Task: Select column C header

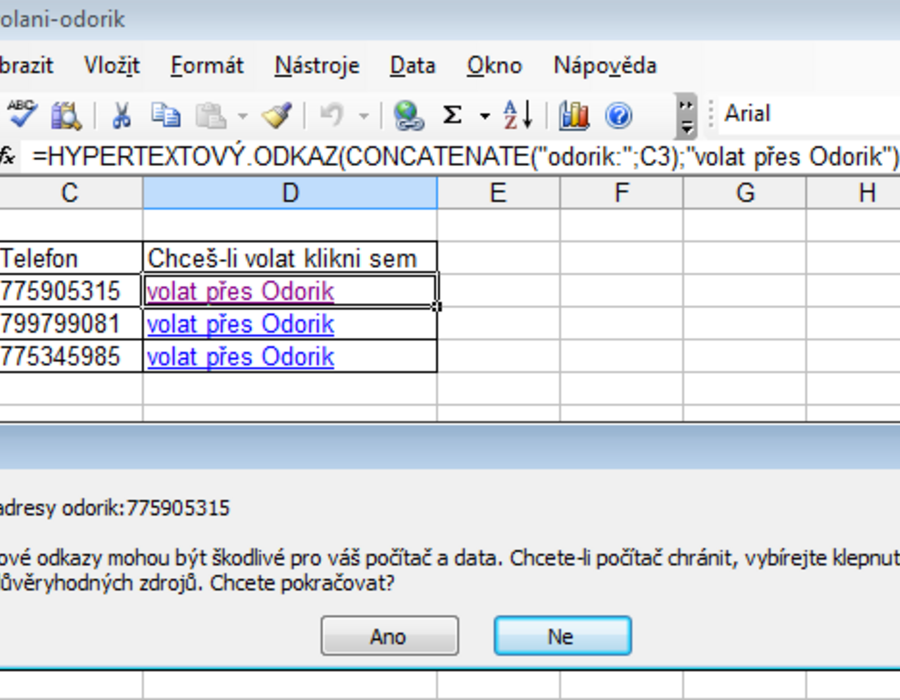Action: tap(70, 193)
